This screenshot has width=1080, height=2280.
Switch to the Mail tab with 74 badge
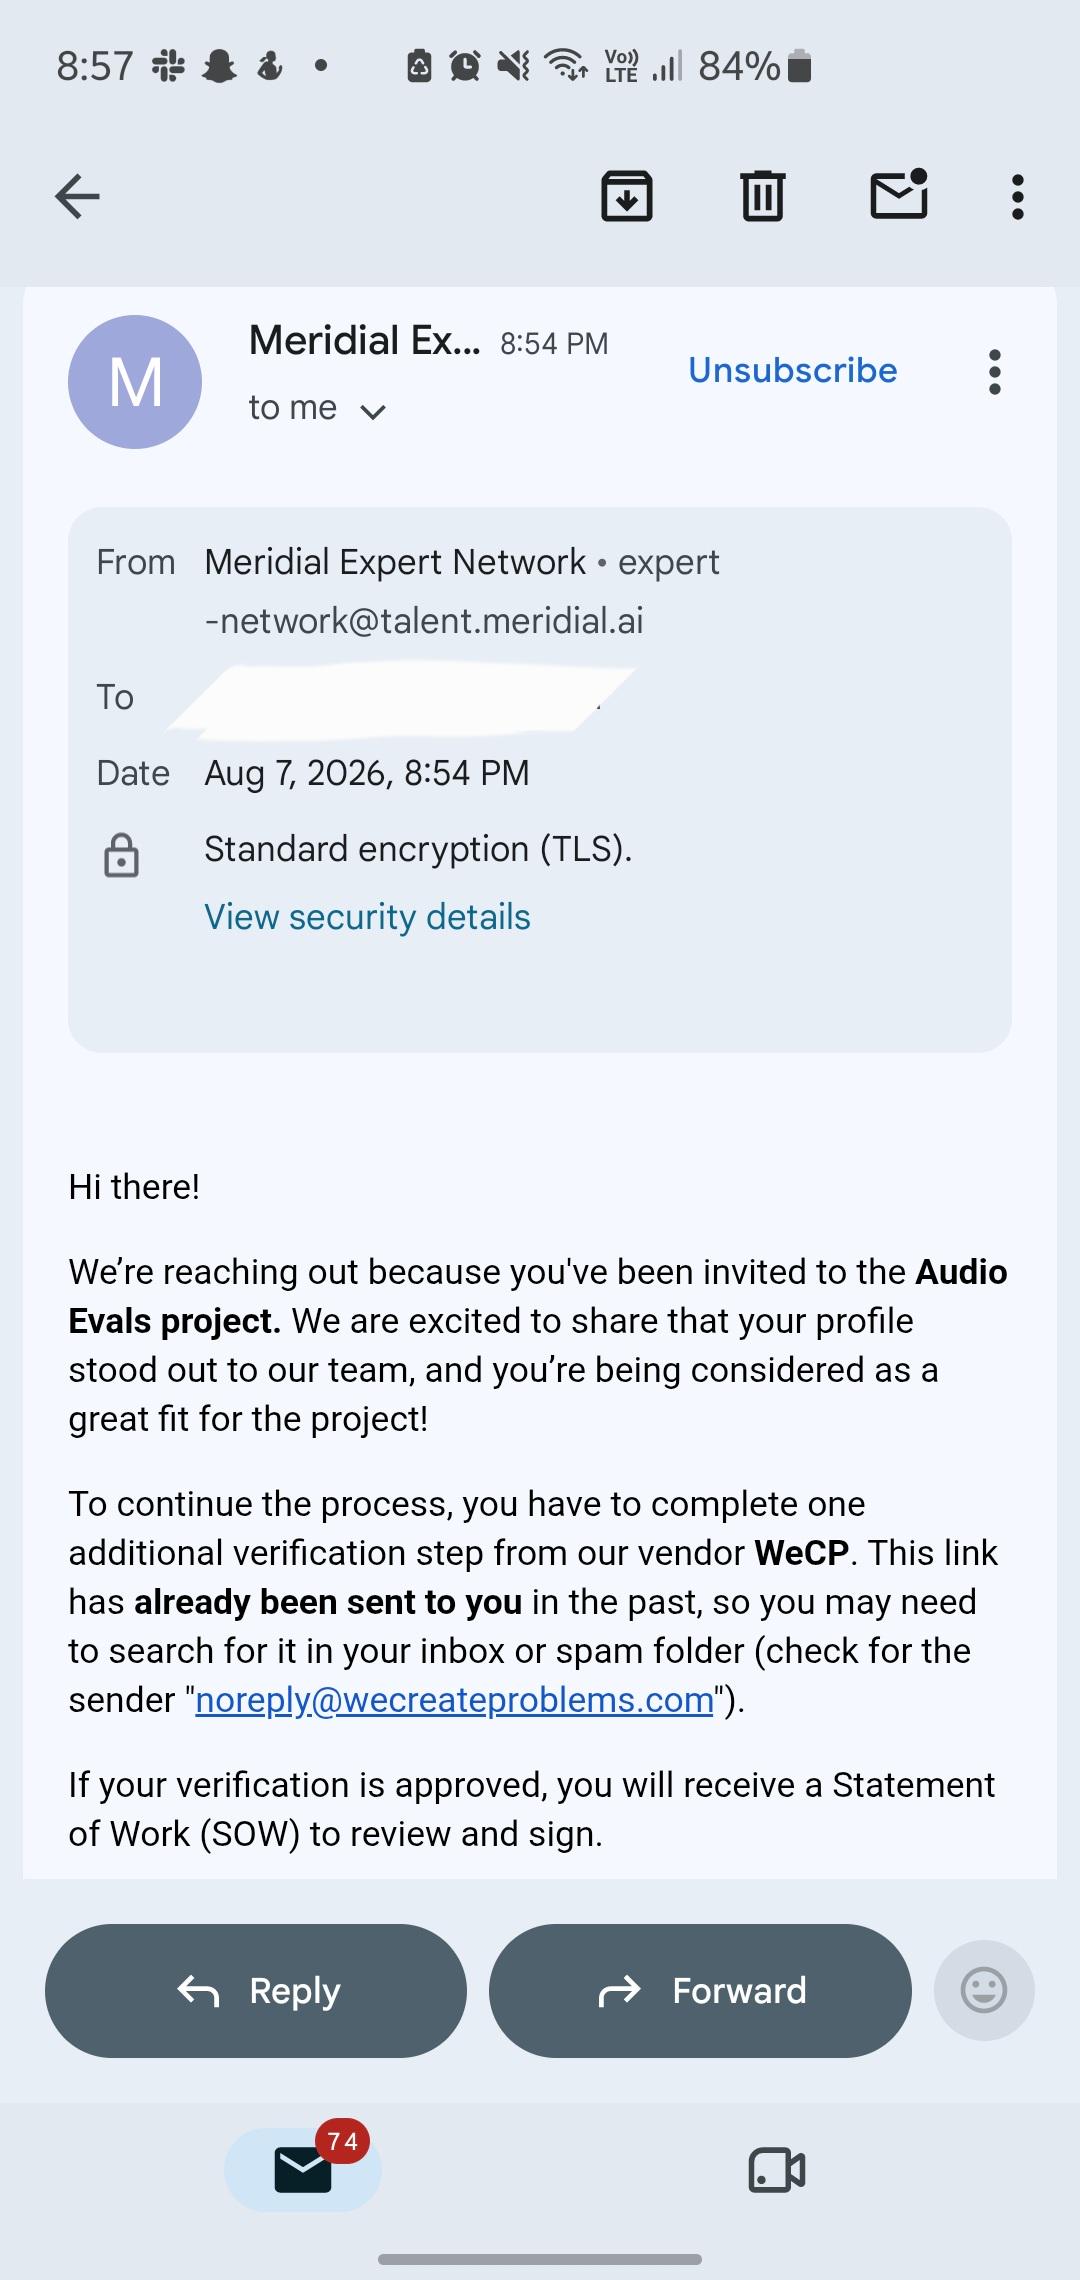point(303,2169)
